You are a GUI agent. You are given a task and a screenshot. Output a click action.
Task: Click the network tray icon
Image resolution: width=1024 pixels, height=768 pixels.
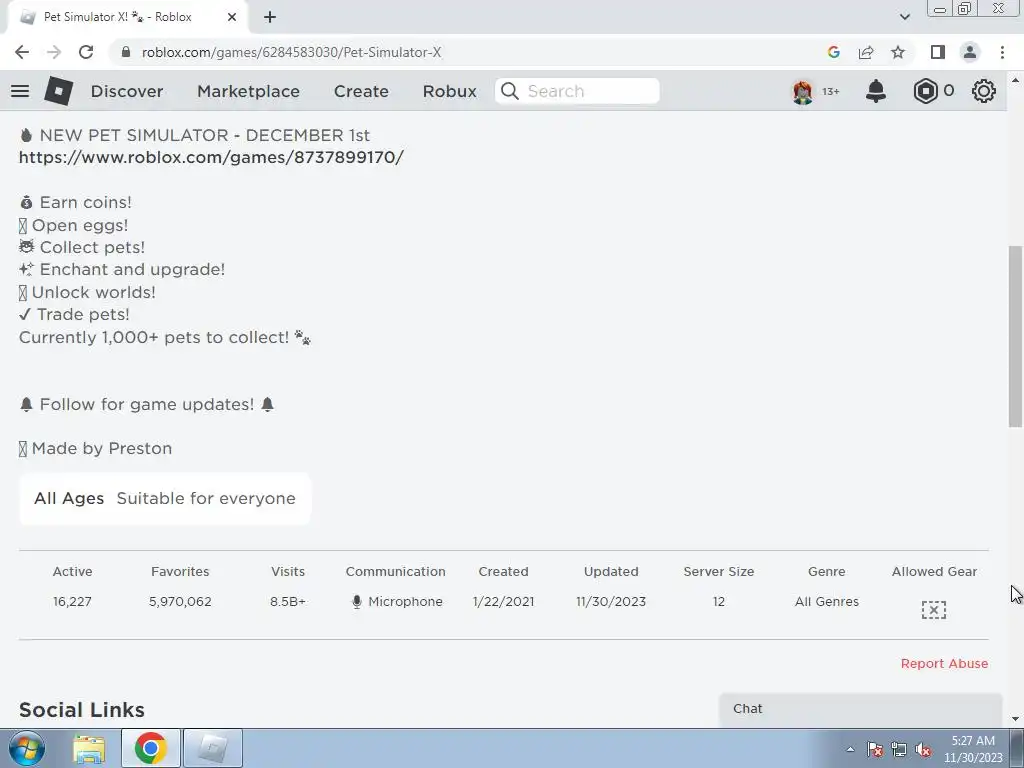[x=899, y=749]
